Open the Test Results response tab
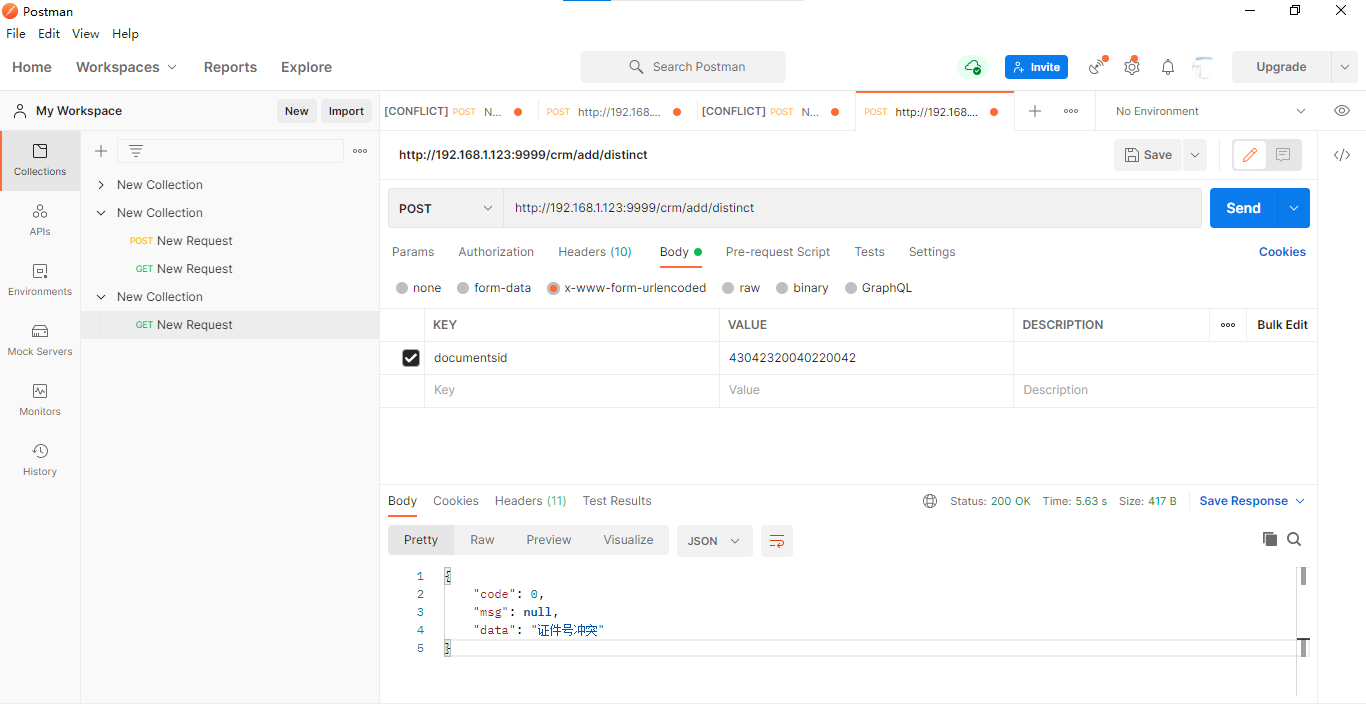 617,501
